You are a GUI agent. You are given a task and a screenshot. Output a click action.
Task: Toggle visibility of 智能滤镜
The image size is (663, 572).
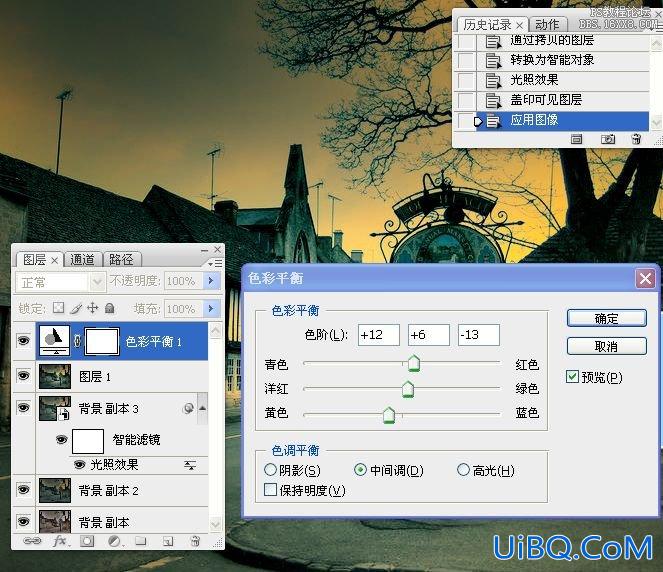62,440
